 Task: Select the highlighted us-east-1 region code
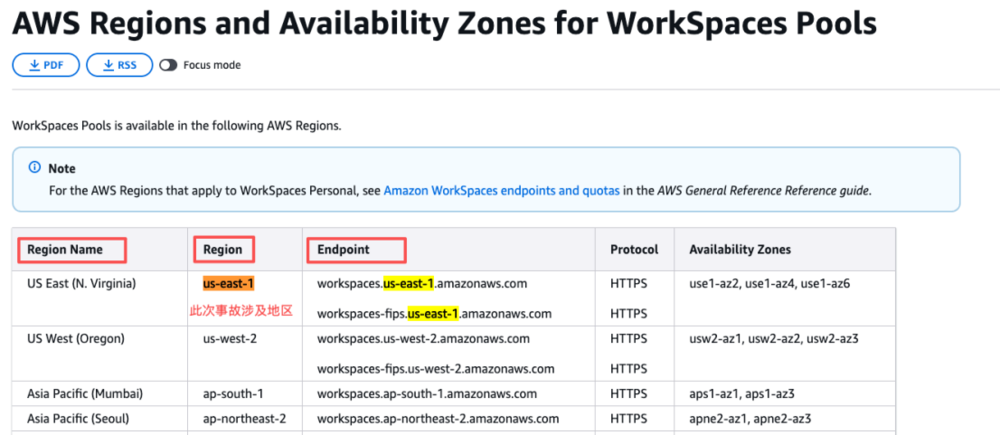[x=228, y=283]
